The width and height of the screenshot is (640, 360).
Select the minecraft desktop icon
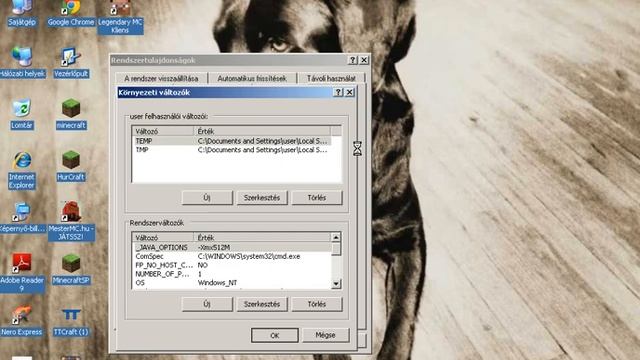click(x=71, y=114)
